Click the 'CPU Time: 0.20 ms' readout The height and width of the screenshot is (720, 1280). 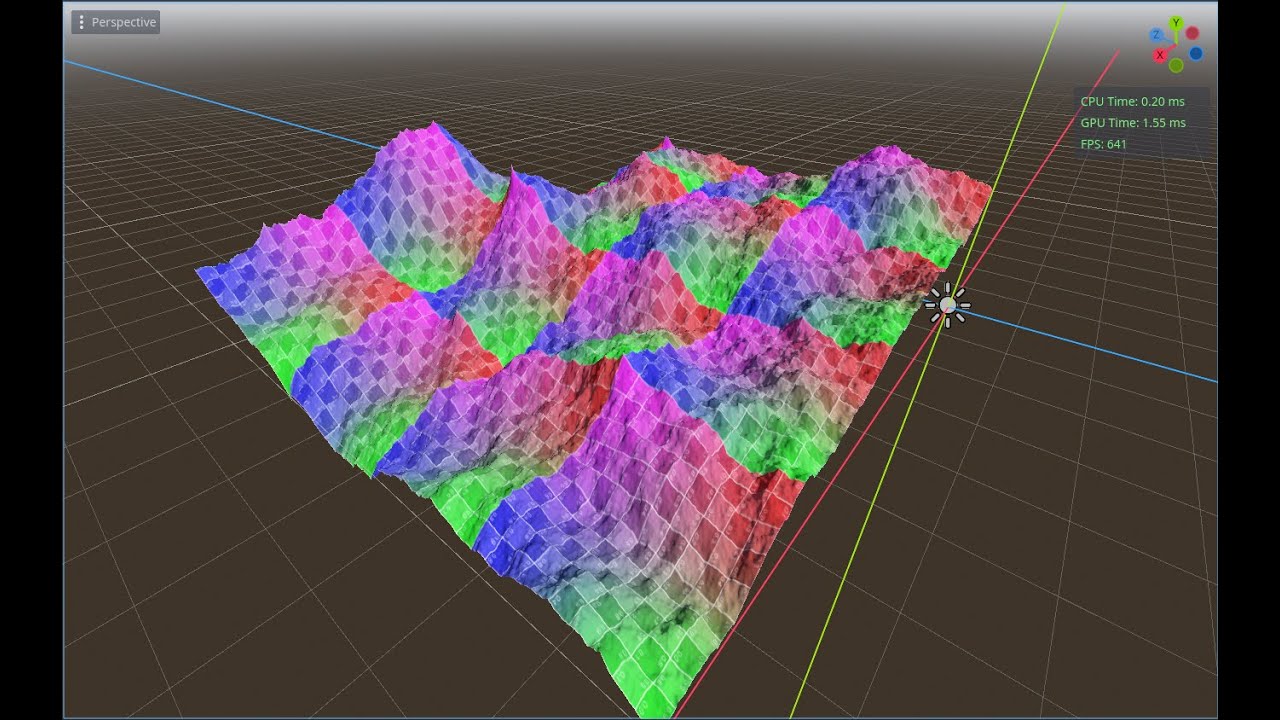click(x=1132, y=101)
